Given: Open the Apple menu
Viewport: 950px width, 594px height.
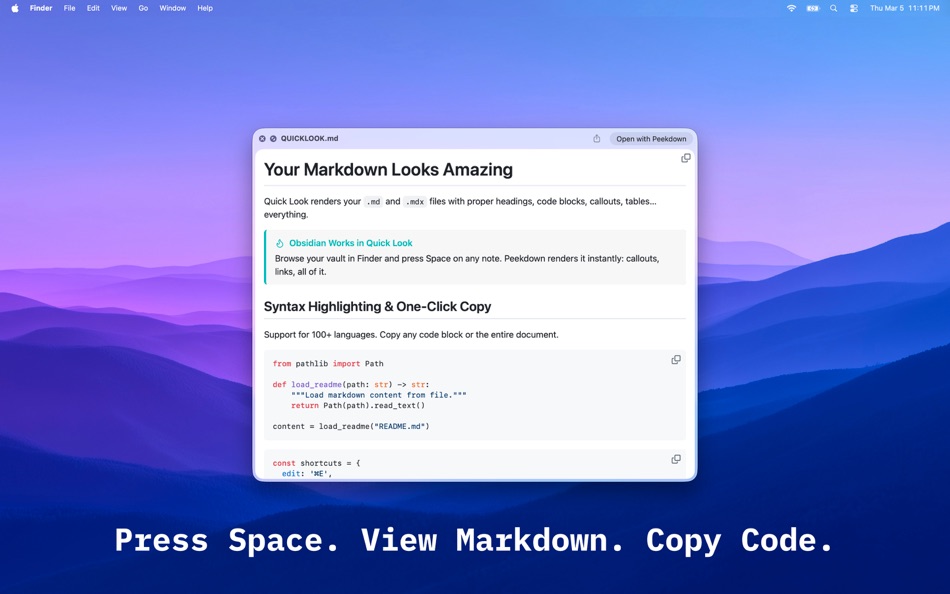Looking at the screenshot, I should (15, 8).
